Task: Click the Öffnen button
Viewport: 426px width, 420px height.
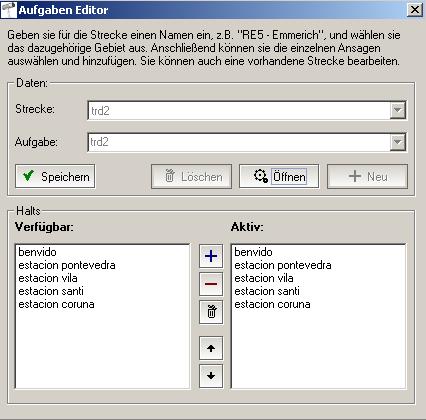Action: click(x=279, y=176)
